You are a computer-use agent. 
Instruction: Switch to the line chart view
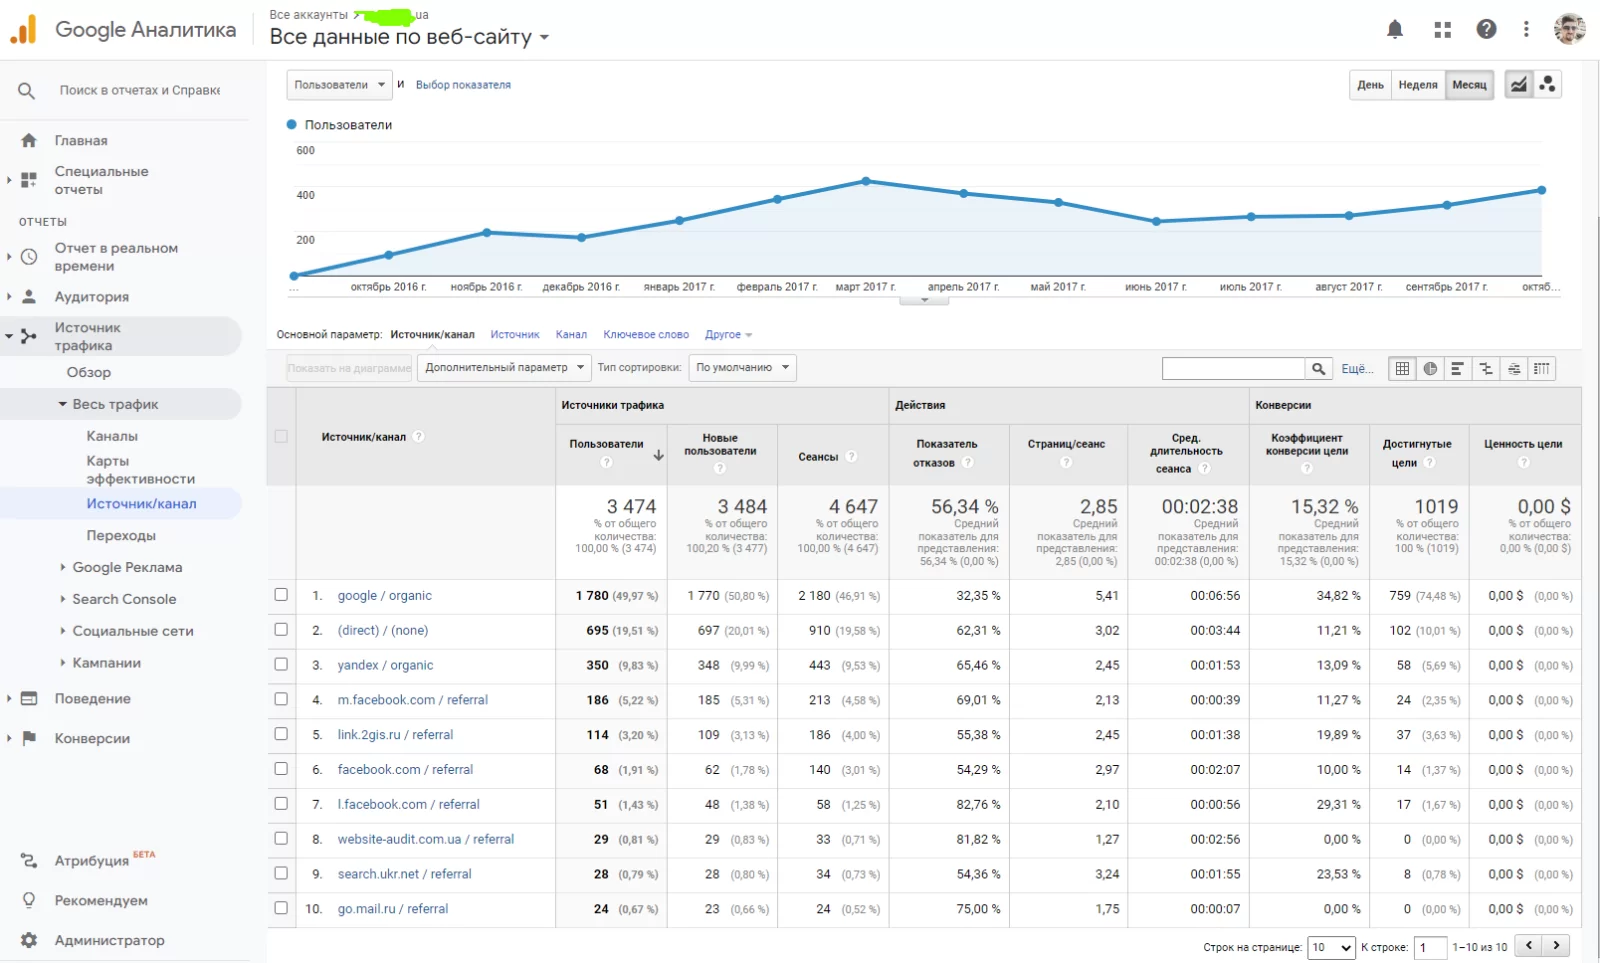(1518, 85)
